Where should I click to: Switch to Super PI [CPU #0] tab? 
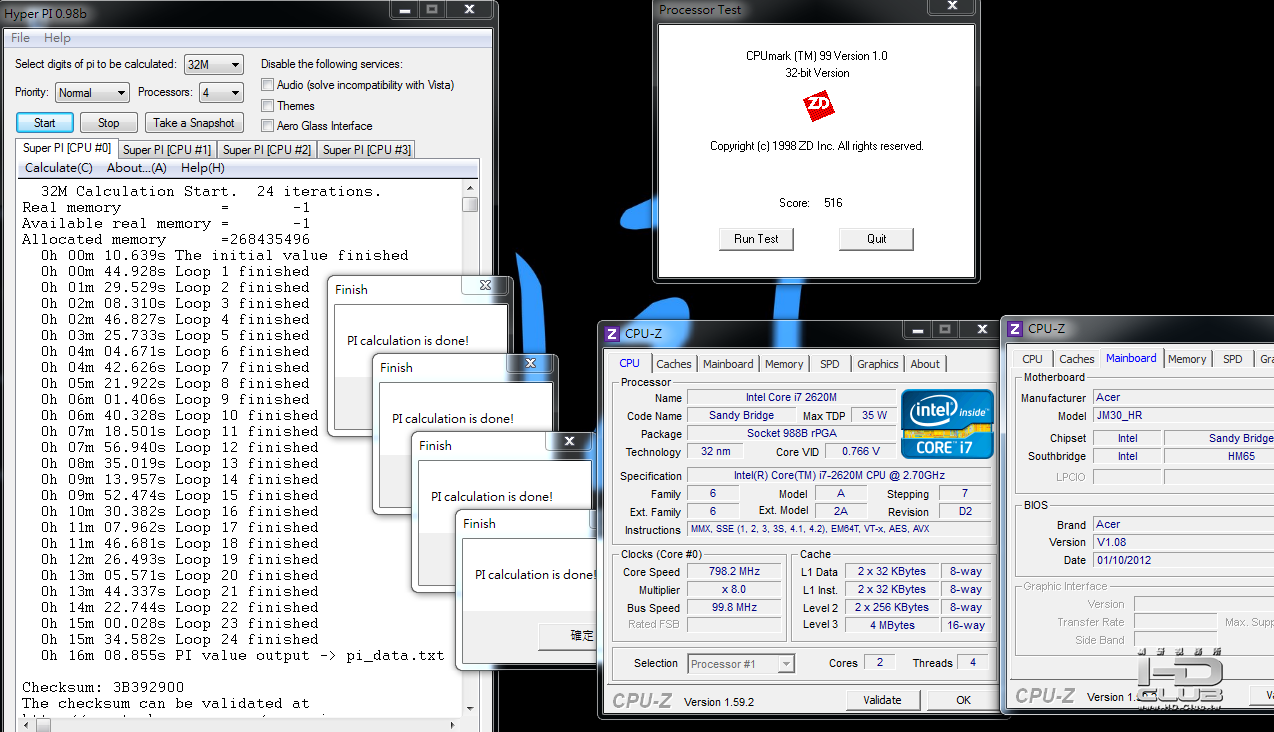(x=67, y=149)
